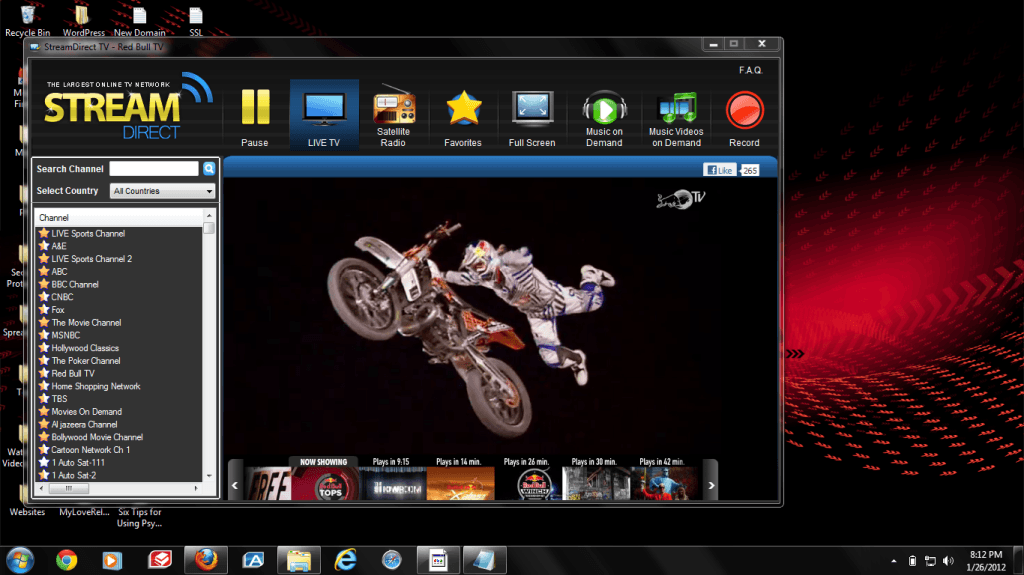Screen dimensions: 1024x575
Task: Open the Windows Start menu
Action: (x=20, y=561)
